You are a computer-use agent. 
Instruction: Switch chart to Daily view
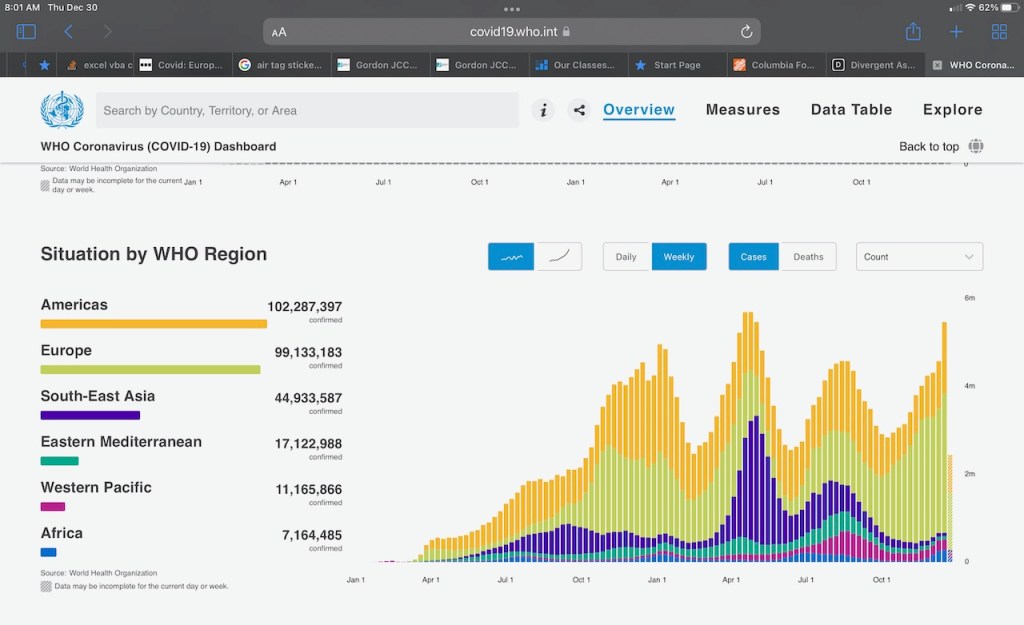pyautogui.click(x=626, y=257)
